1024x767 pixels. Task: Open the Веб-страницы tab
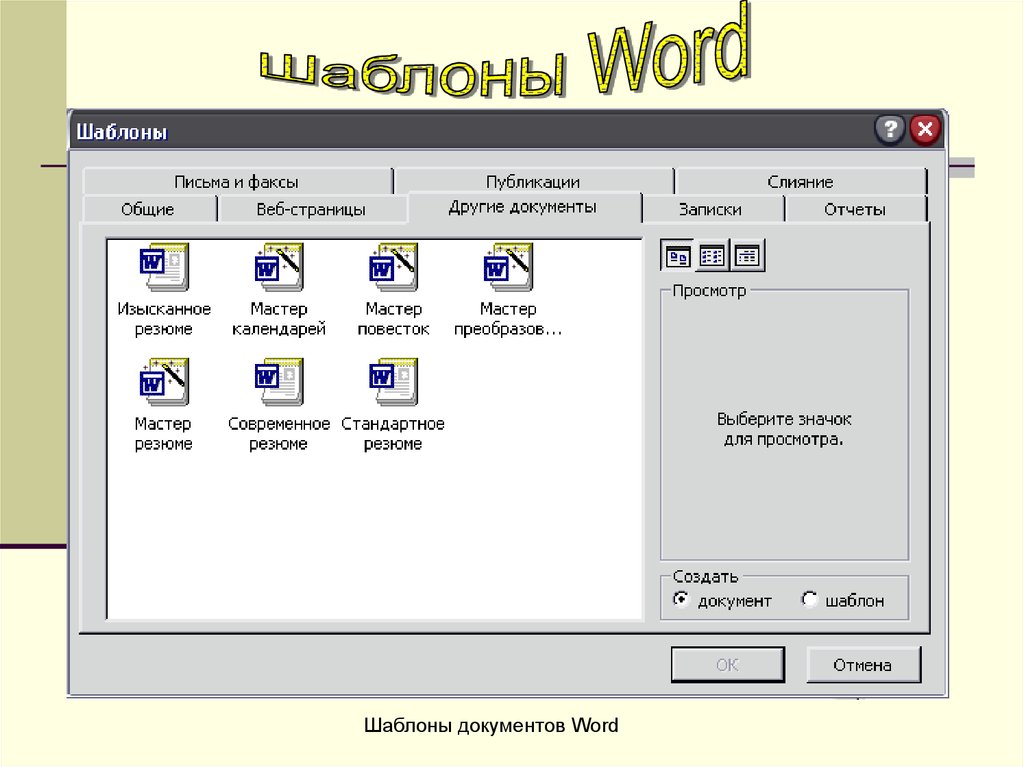tap(311, 210)
